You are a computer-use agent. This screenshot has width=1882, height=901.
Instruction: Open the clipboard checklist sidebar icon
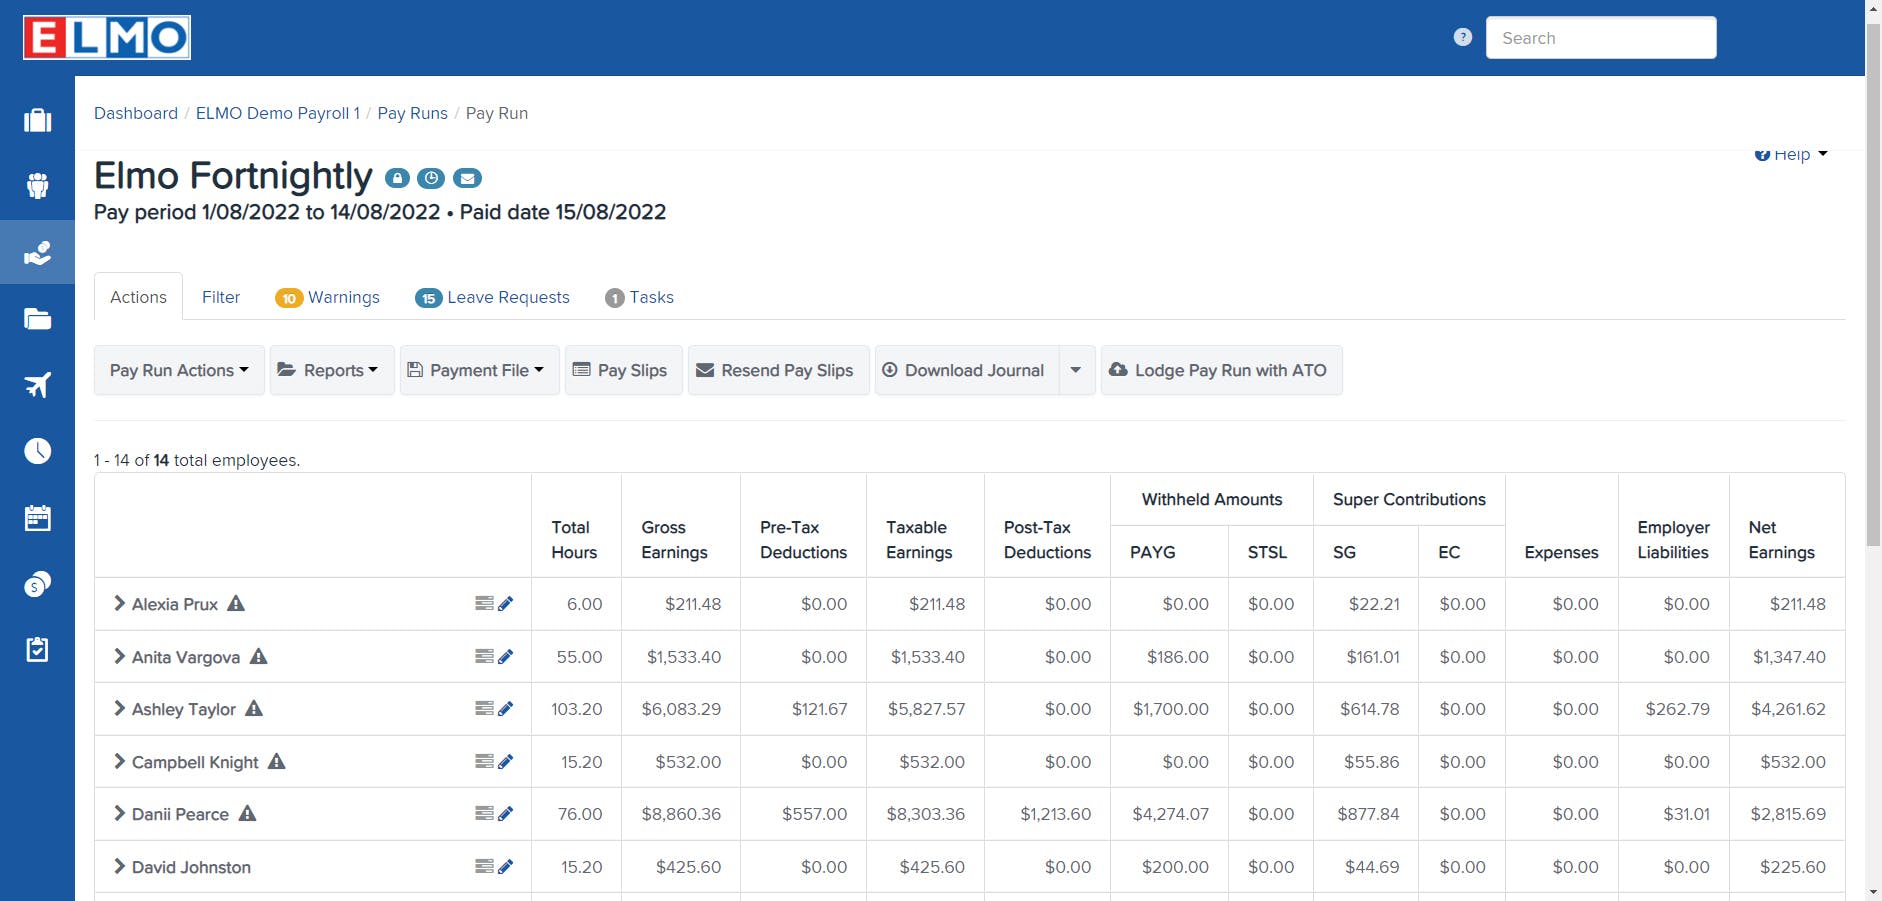coord(37,649)
